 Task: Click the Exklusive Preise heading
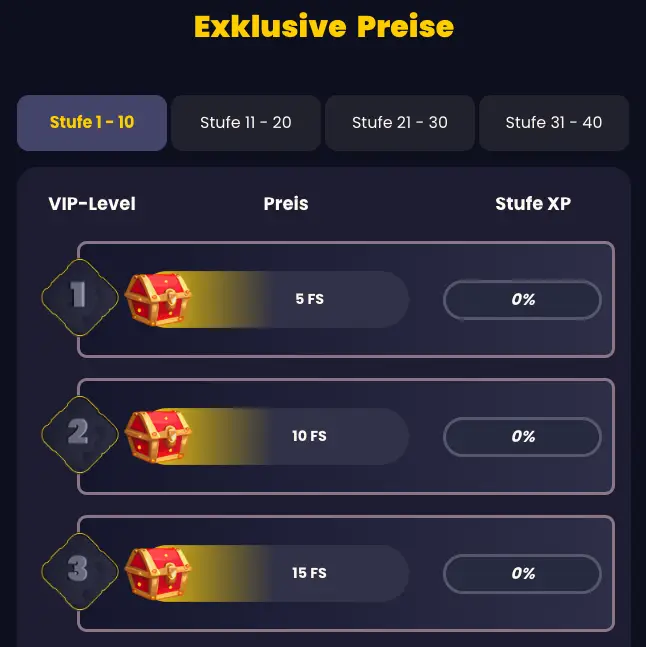(x=324, y=26)
